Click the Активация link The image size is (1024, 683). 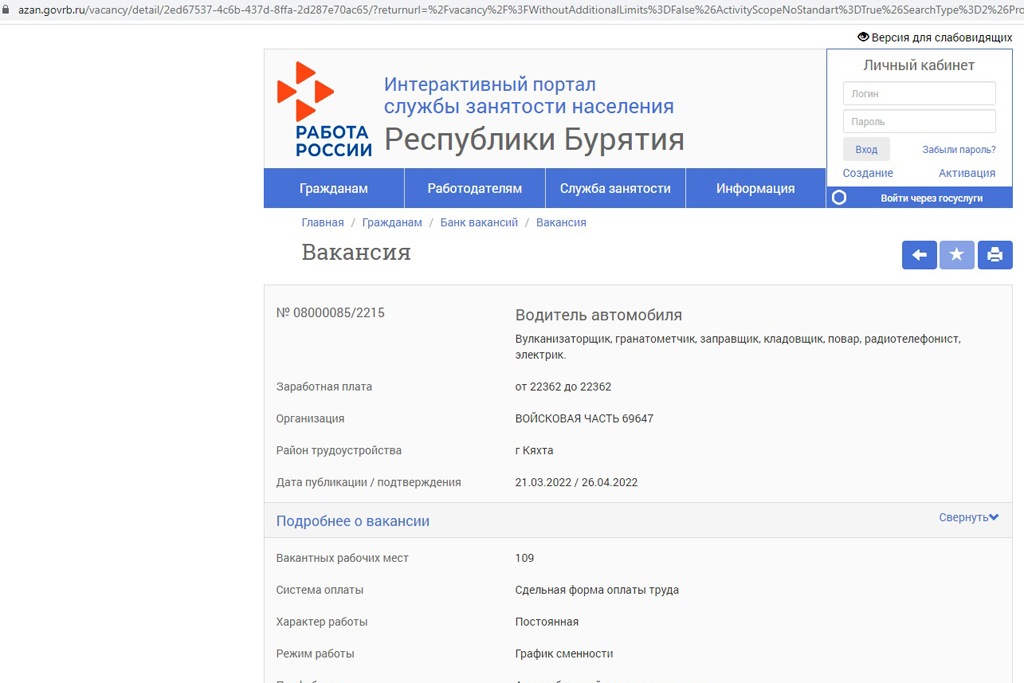[x=966, y=173]
